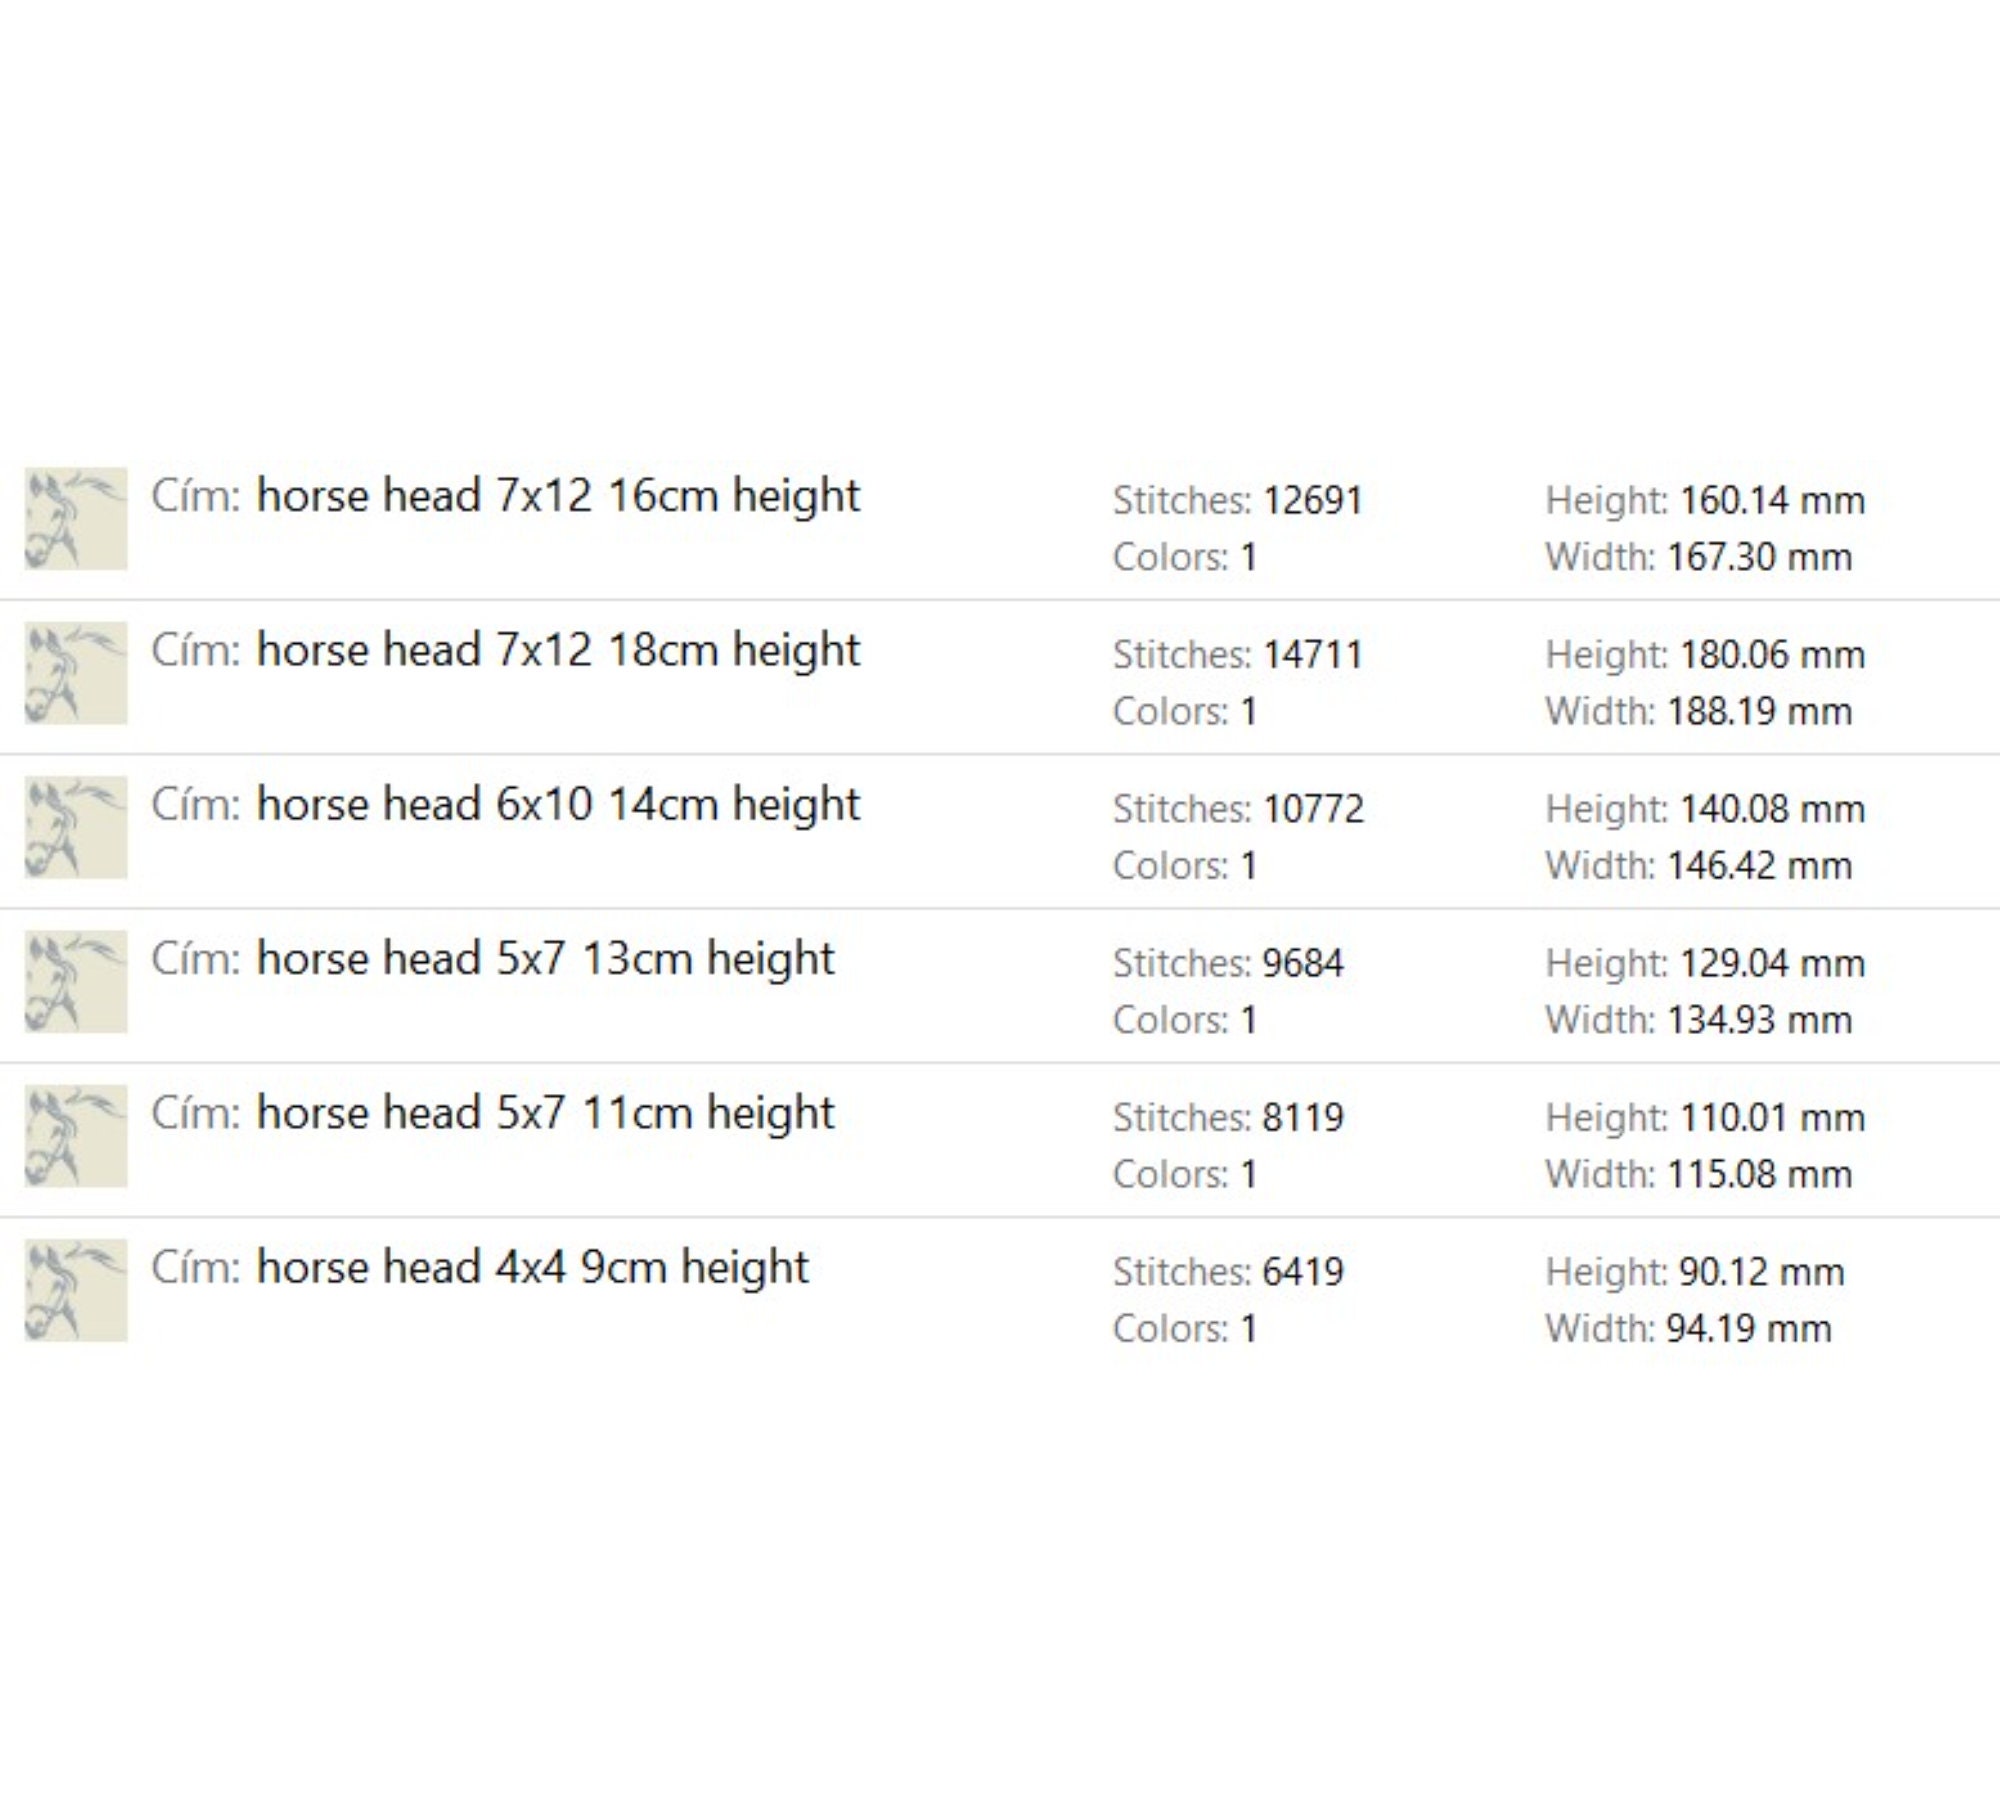2000x1800 pixels.
Task: Open the 11cm height horse head thumbnail
Action: [x=76, y=1135]
